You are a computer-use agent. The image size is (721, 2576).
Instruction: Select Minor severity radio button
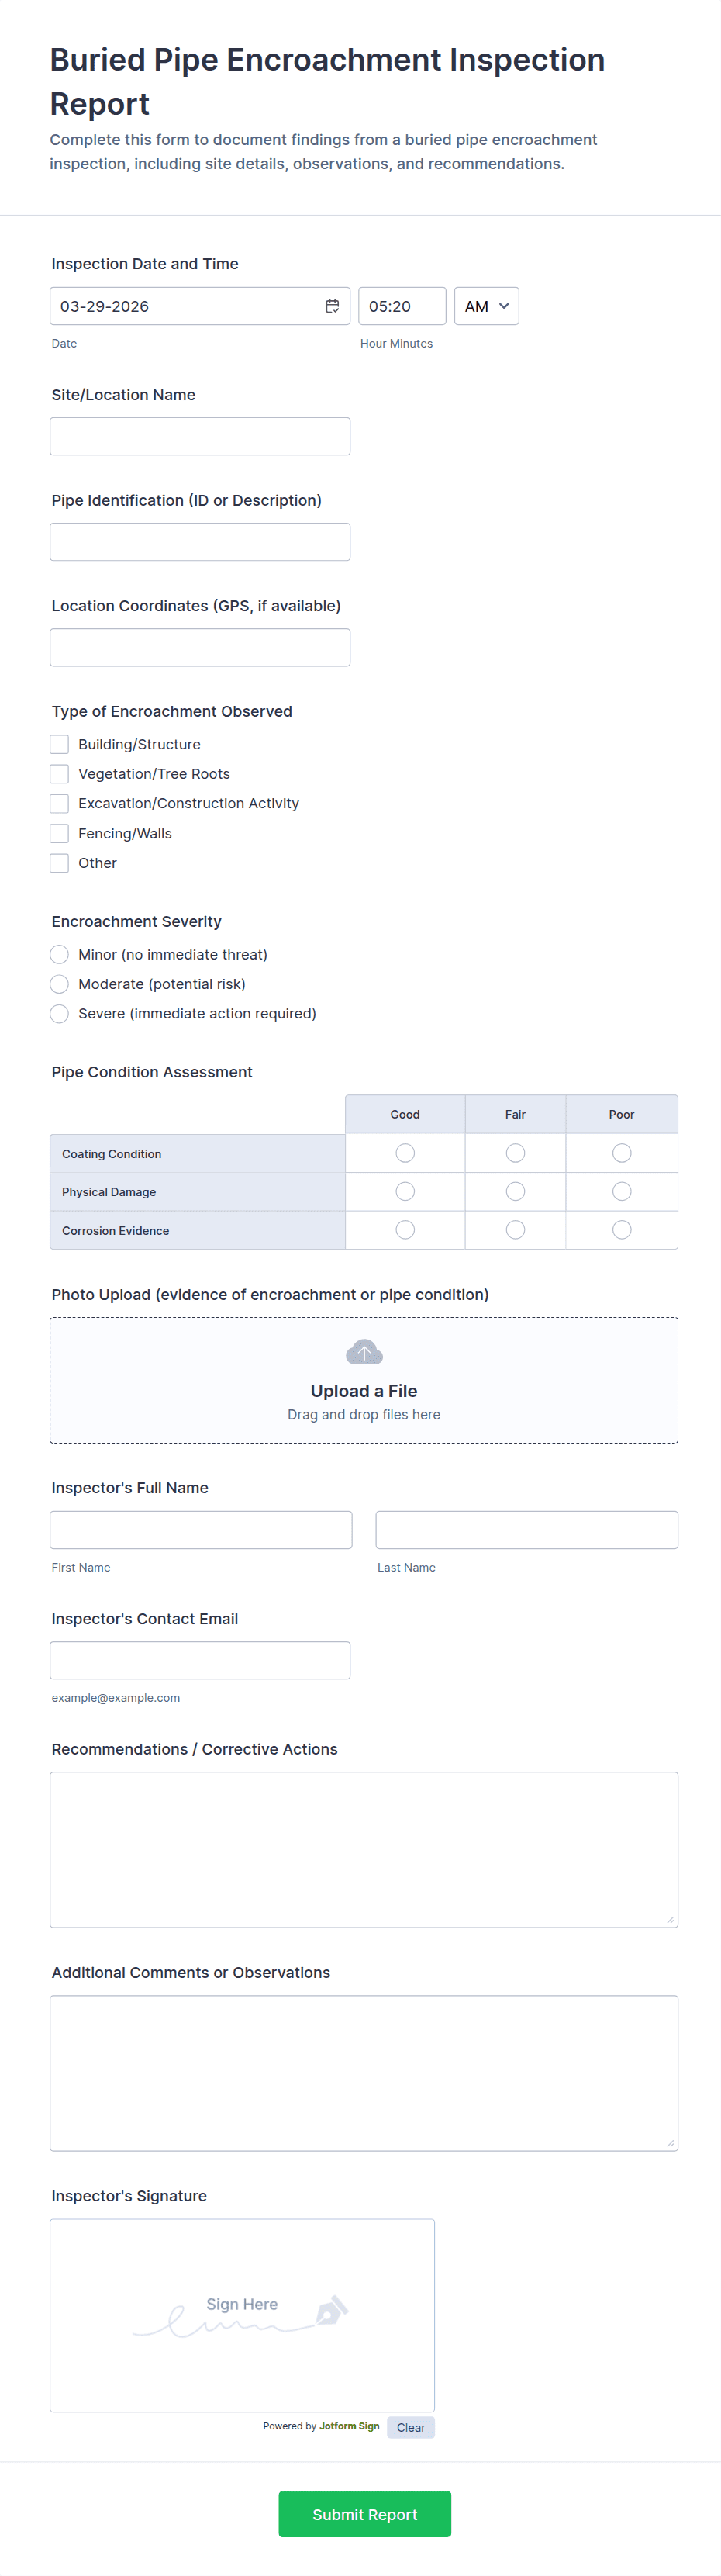tap(60, 954)
